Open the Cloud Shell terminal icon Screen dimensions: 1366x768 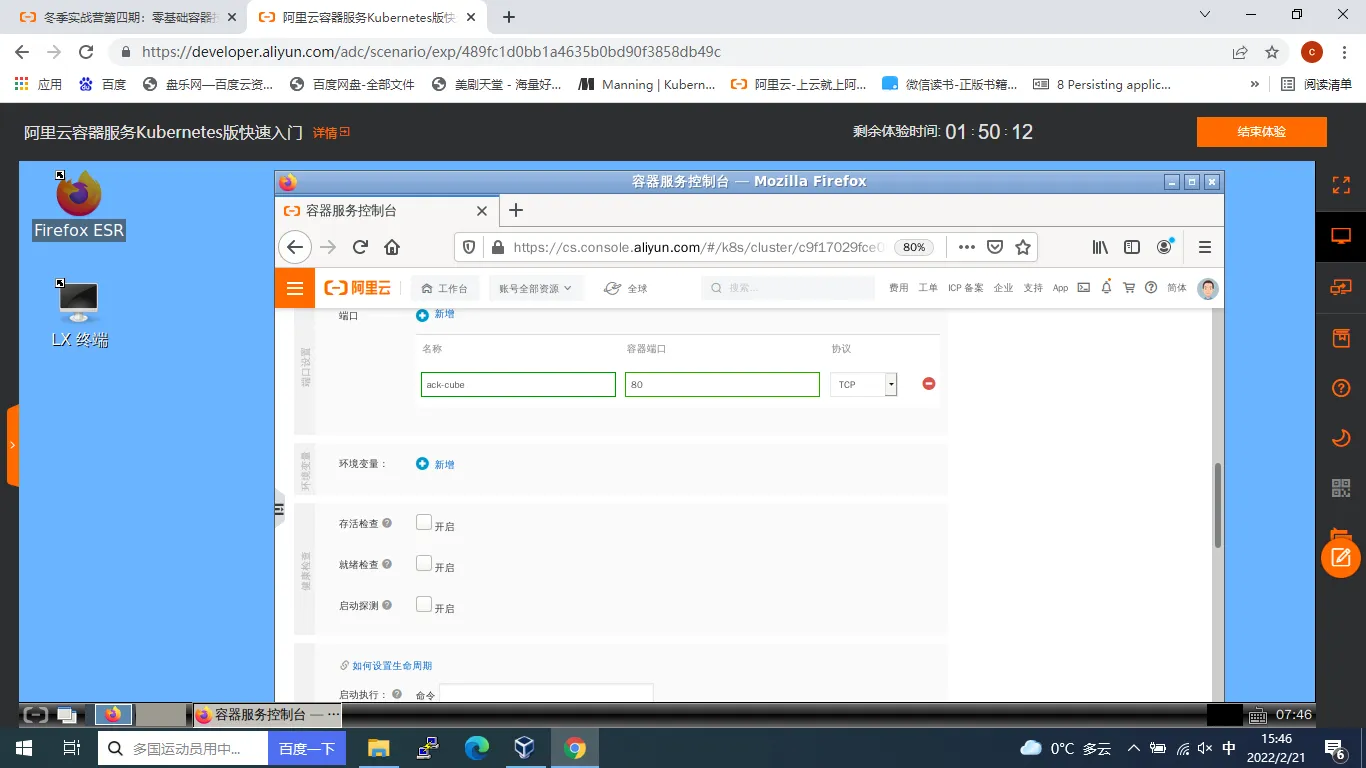pyautogui.click(x=1083, y=288)
